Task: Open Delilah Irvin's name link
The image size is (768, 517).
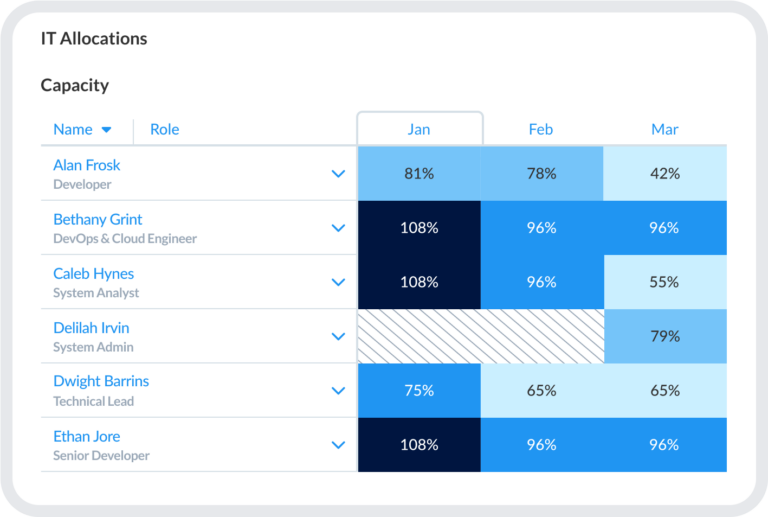Action: tap(91, 327)
